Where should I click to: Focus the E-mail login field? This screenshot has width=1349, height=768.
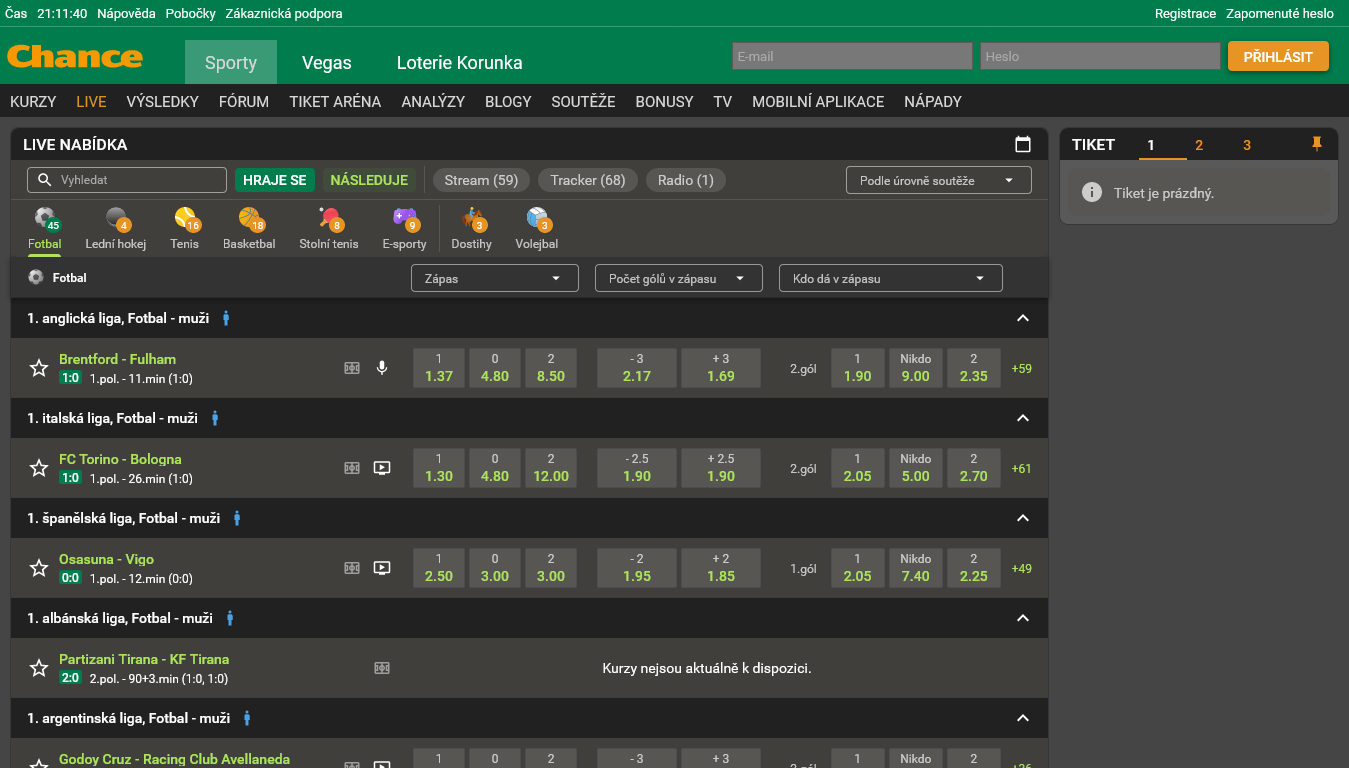852,56
